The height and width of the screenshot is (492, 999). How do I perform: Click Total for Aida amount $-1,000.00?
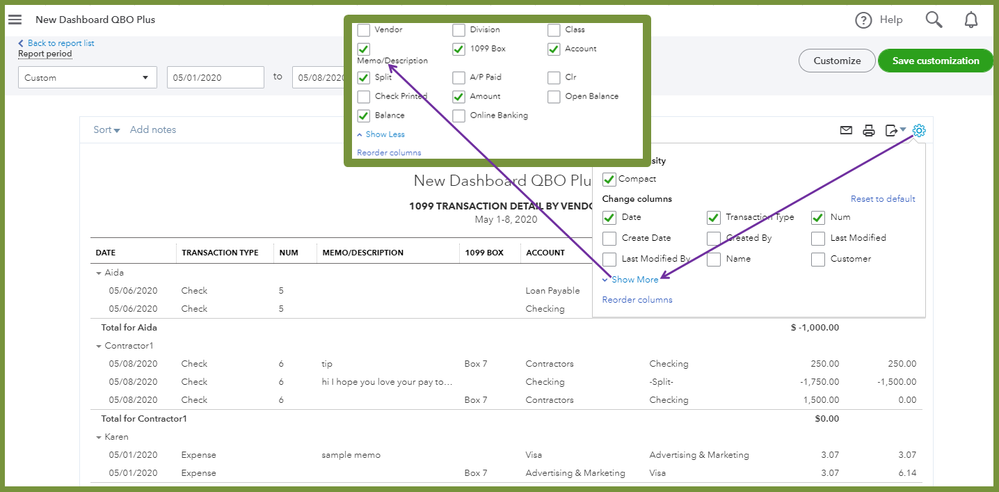click(x=814, y=328)
